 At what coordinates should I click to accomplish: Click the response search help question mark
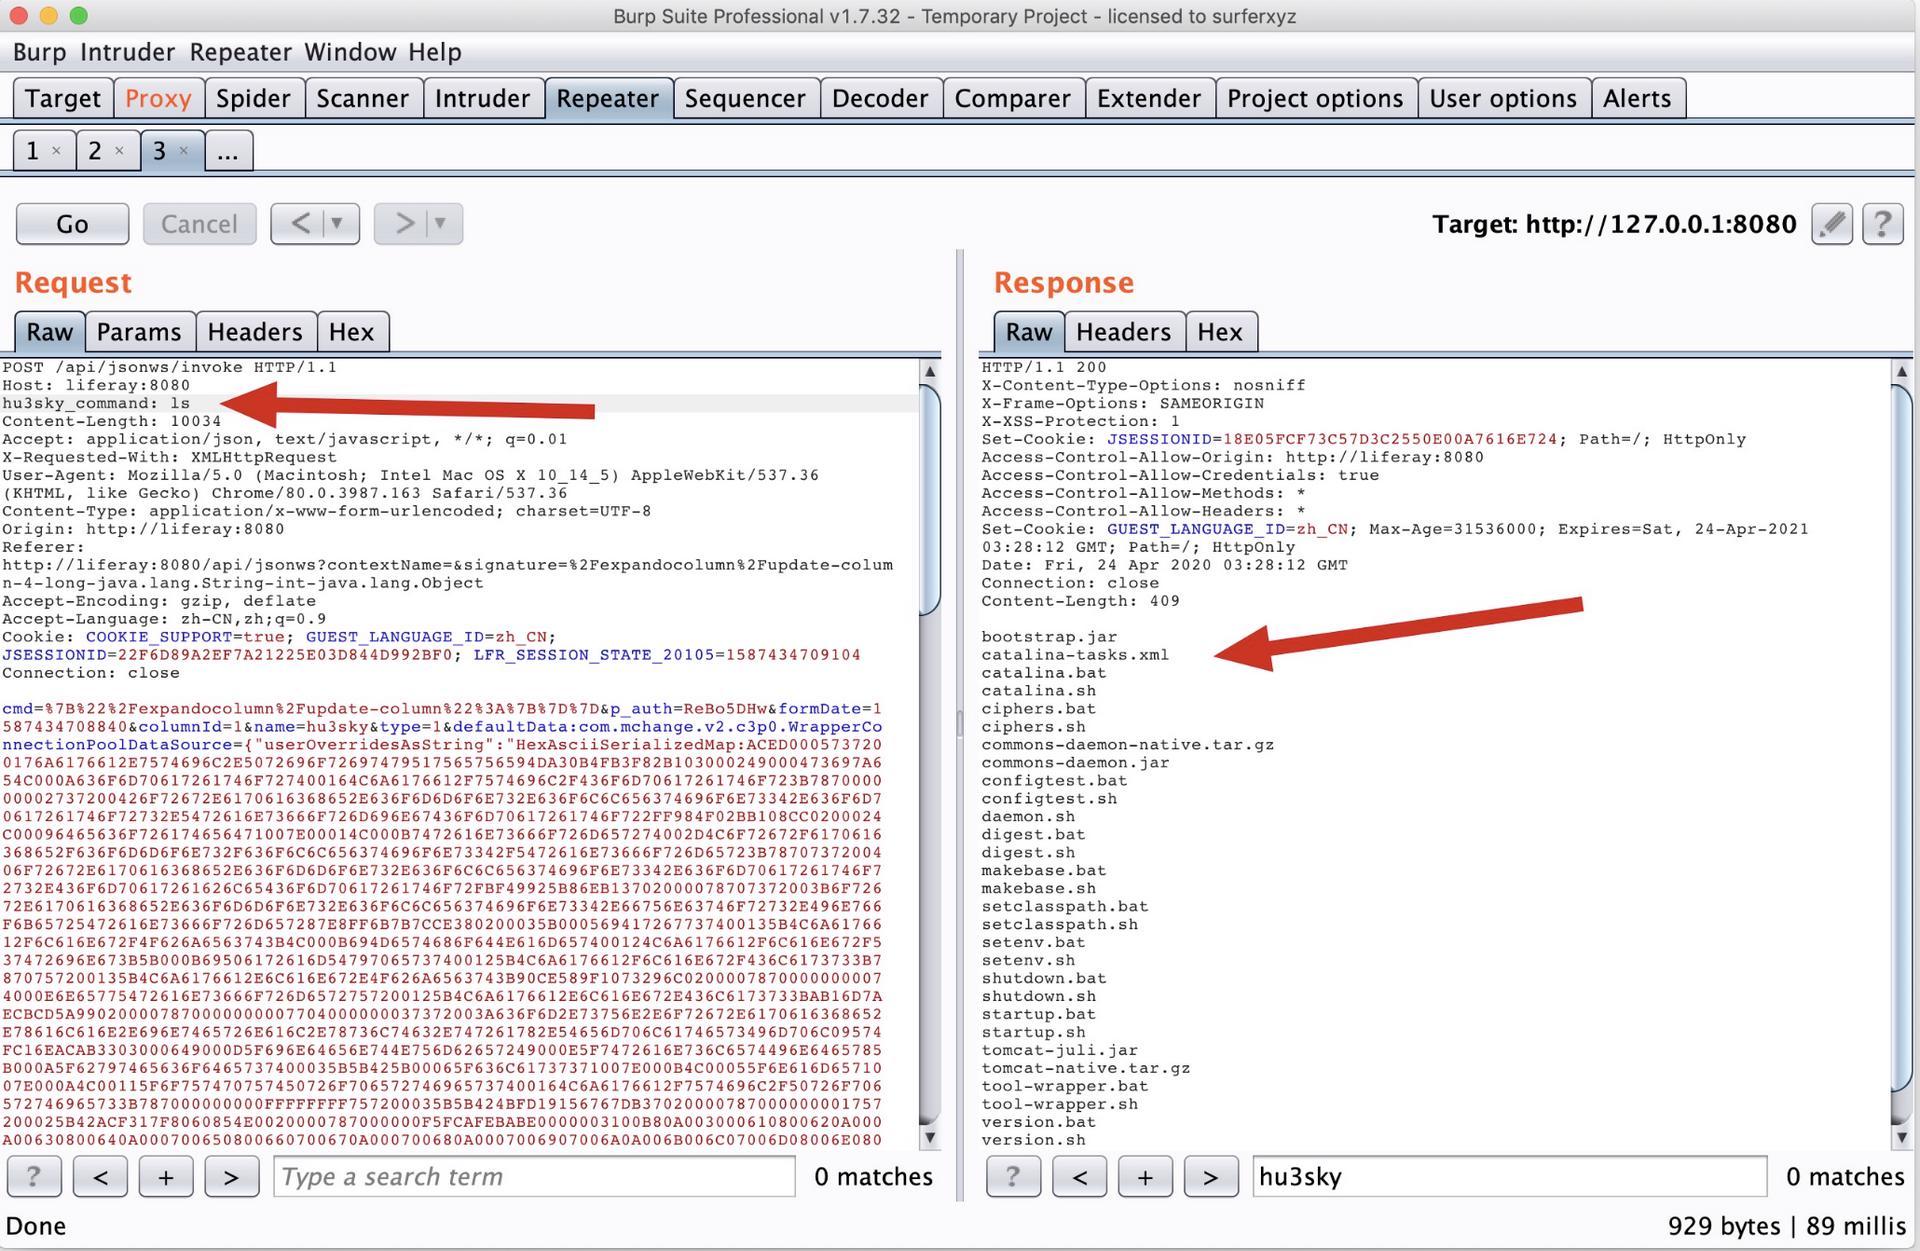(x=1012, y=1176)
